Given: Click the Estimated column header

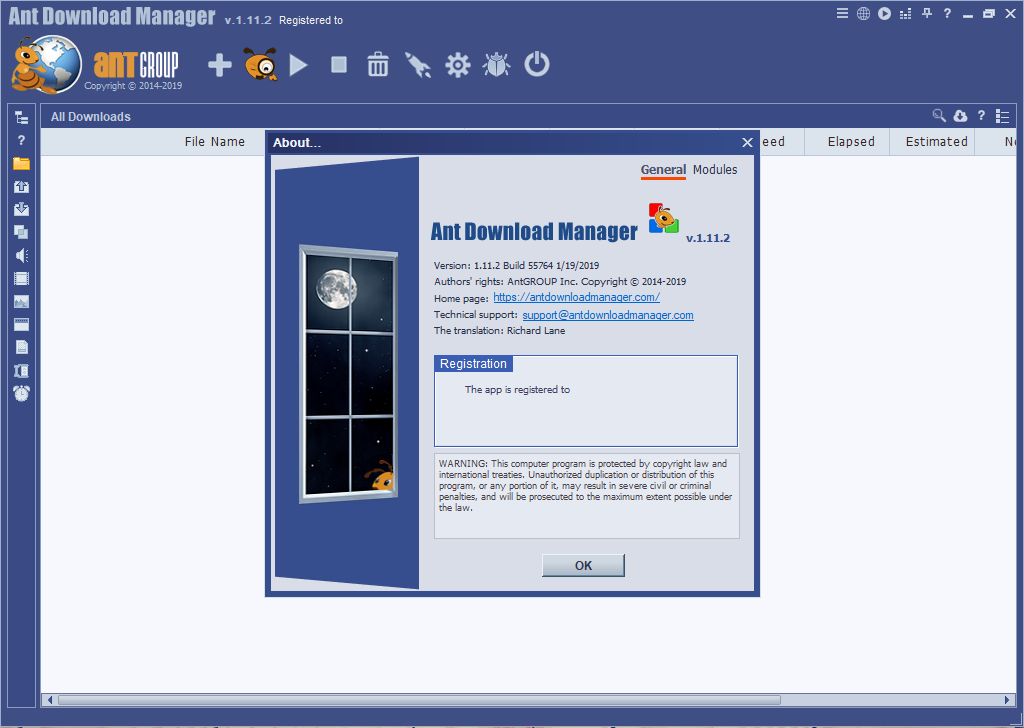Looking at the screenshot, I should click(936, 142).
